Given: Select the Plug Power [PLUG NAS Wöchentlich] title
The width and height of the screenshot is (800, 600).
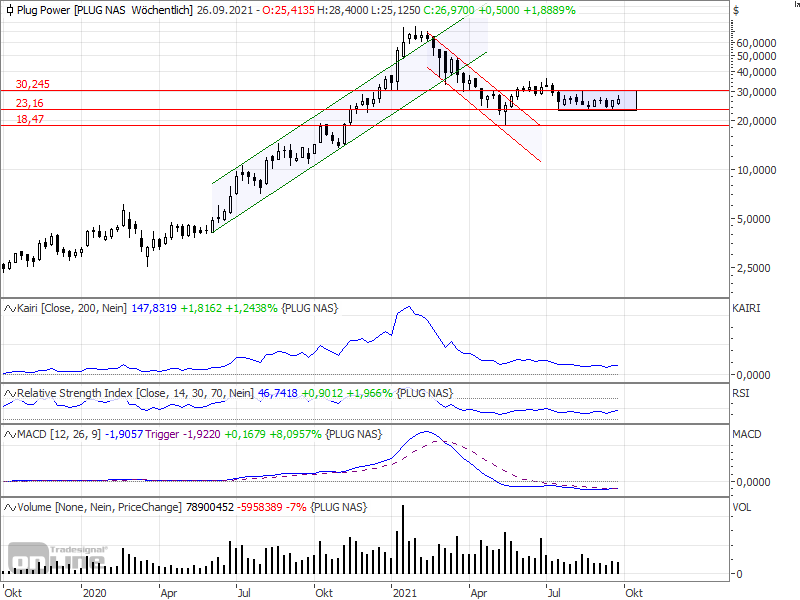Looking at the screenshot, I should pos(105,10).
